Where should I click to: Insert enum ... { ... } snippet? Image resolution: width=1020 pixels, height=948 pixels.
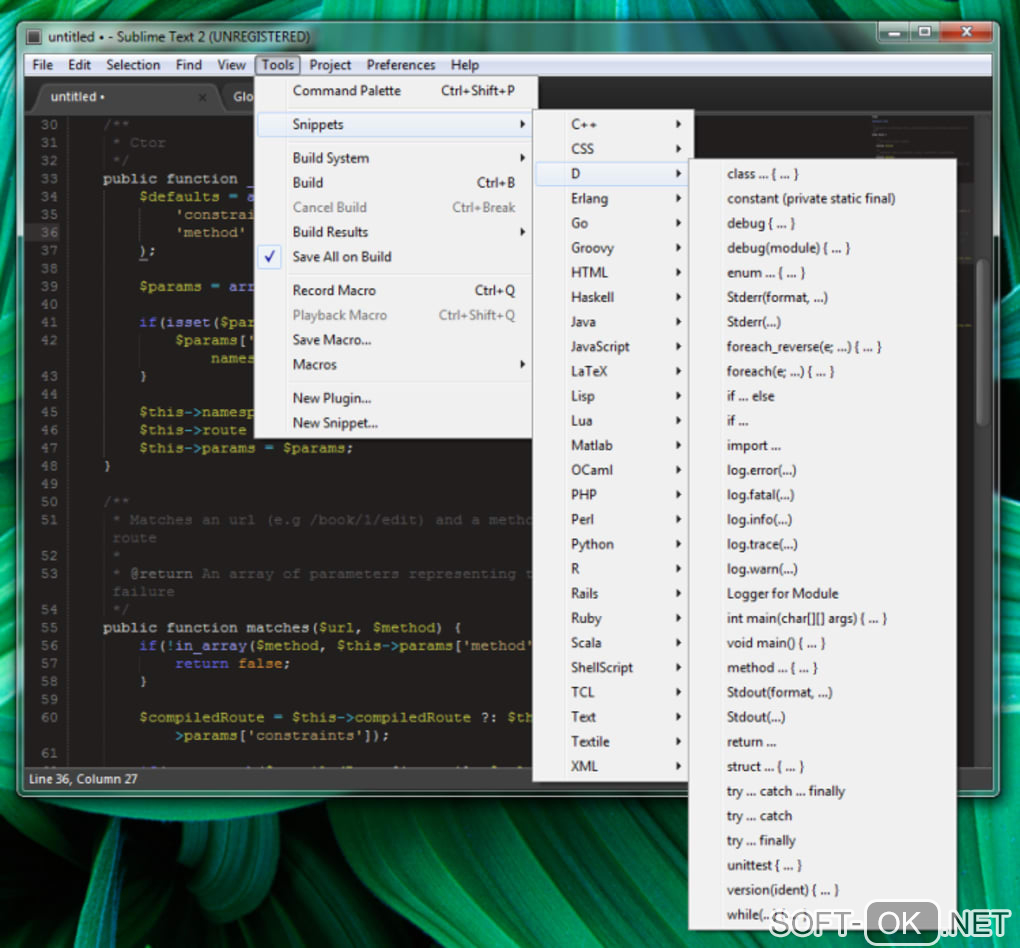823,273
